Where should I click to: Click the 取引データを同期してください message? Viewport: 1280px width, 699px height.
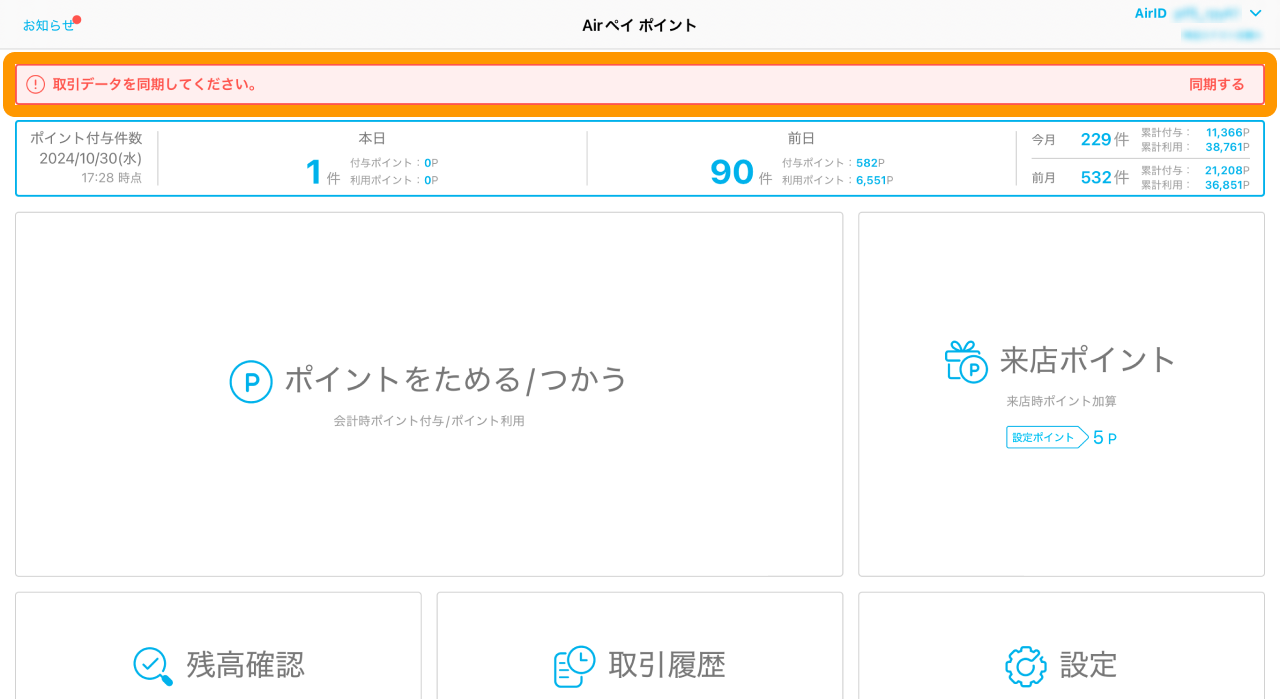156,84
